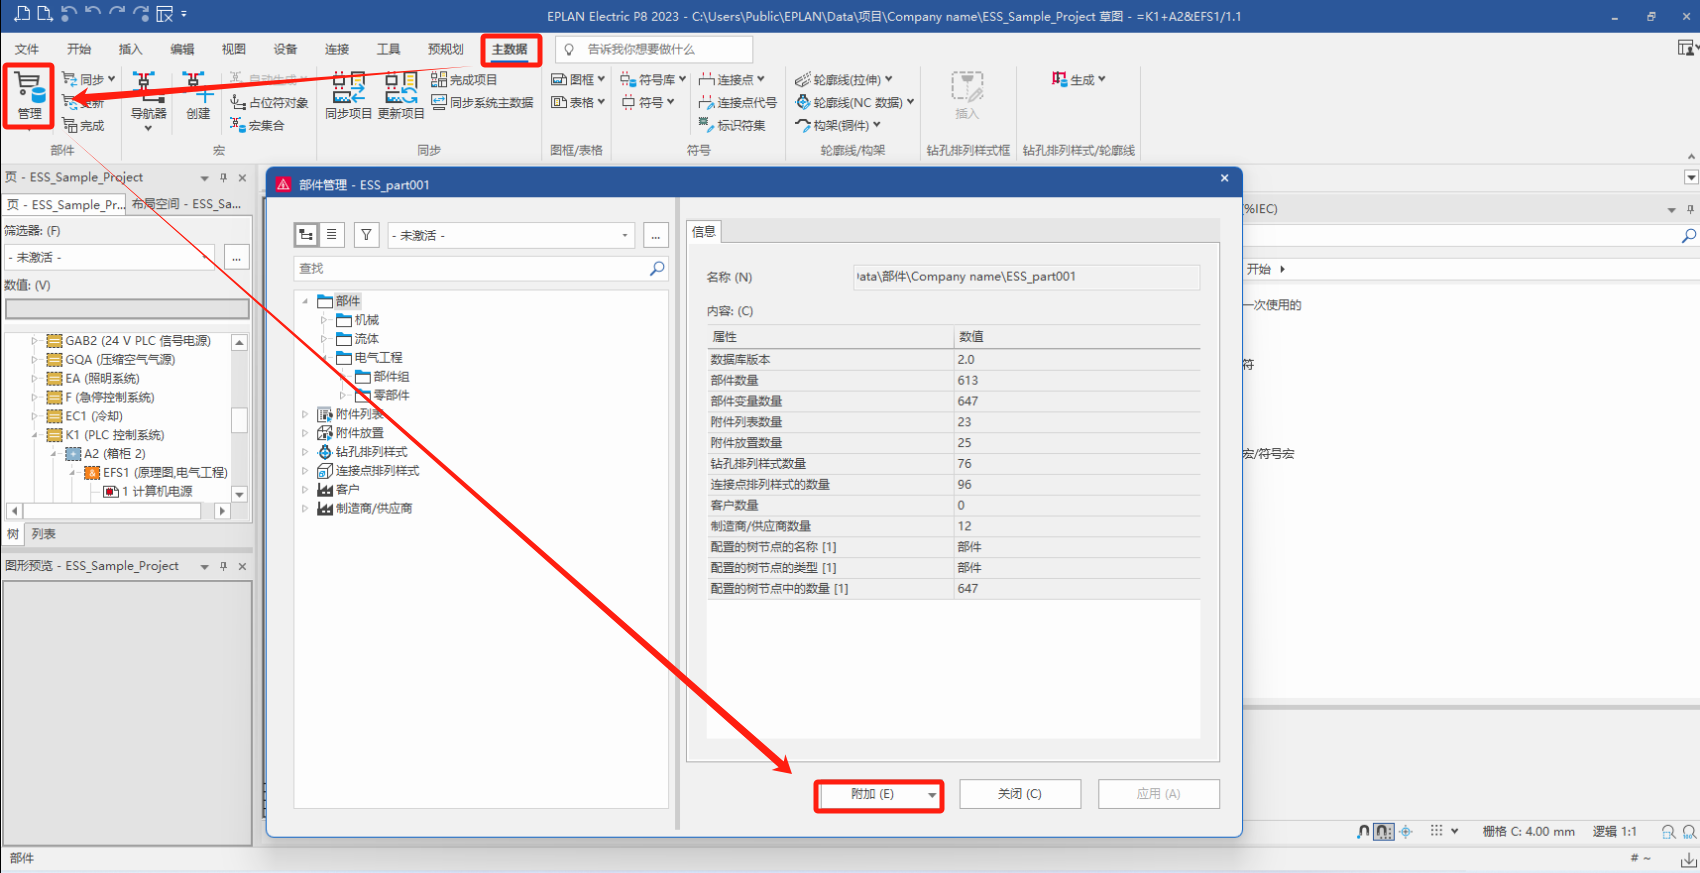
Task: Select the 信息 tab in parts dialog
Action: [x=704, y=231]
